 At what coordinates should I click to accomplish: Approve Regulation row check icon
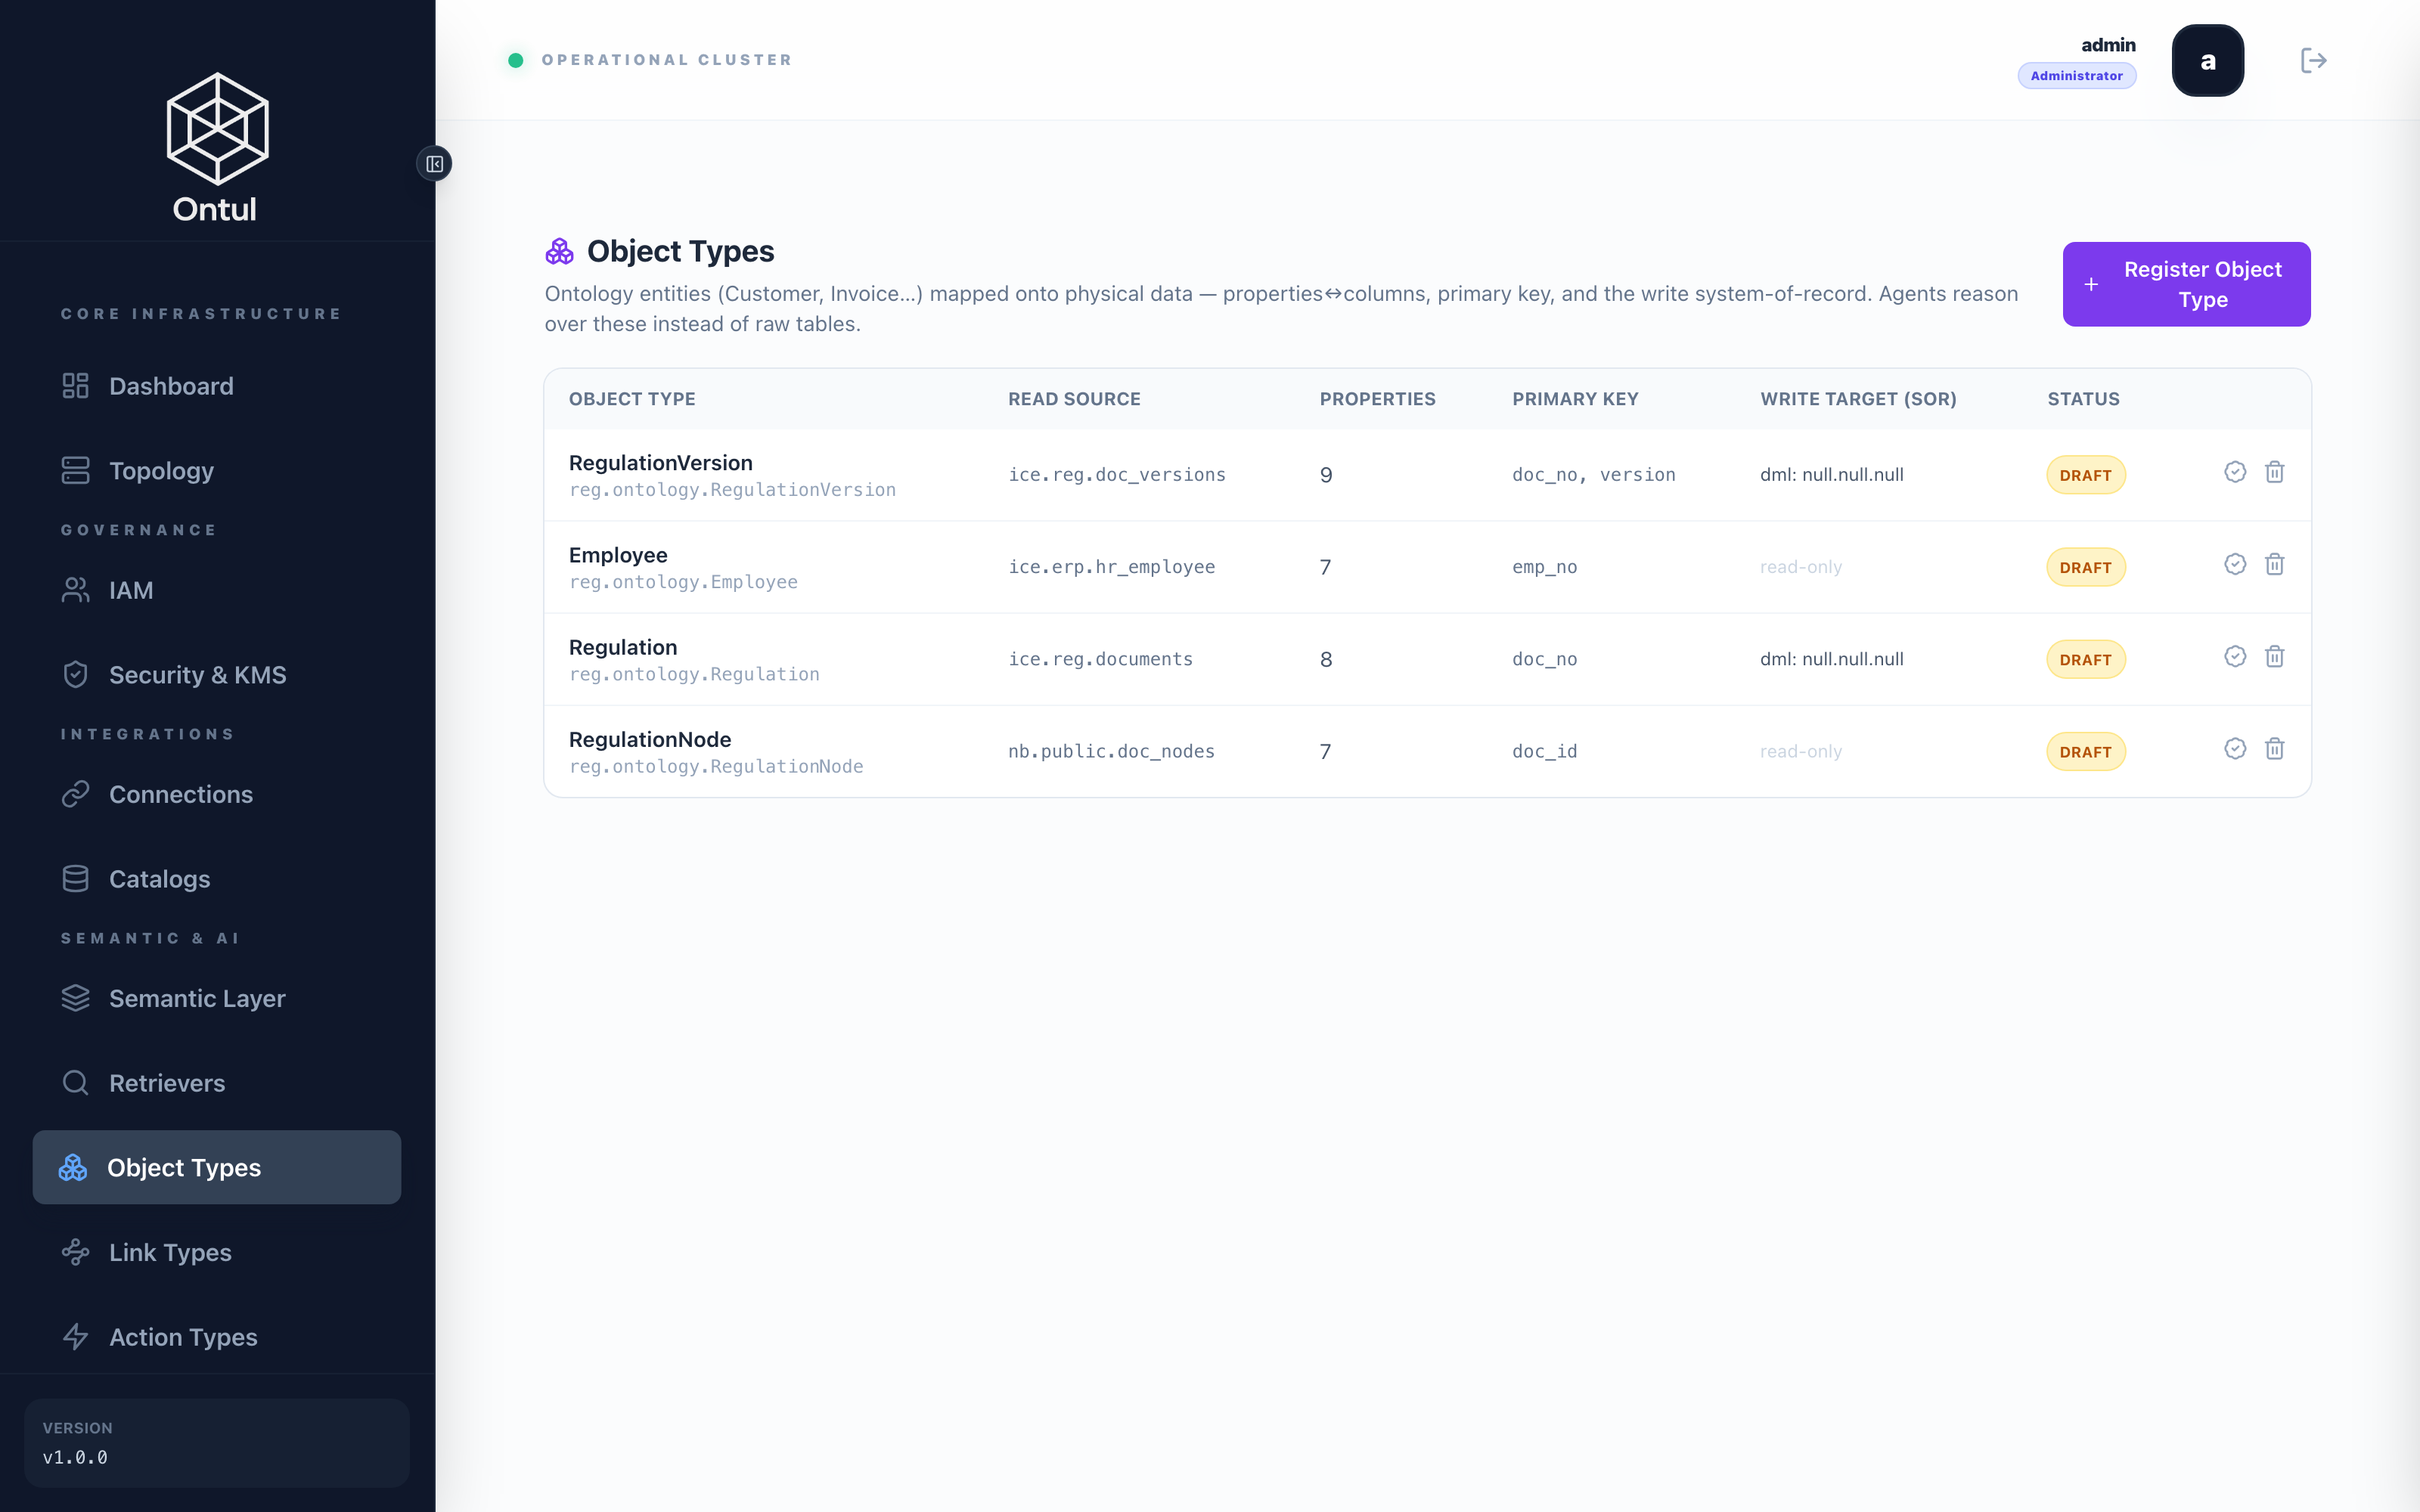[x=2235, y=656]
